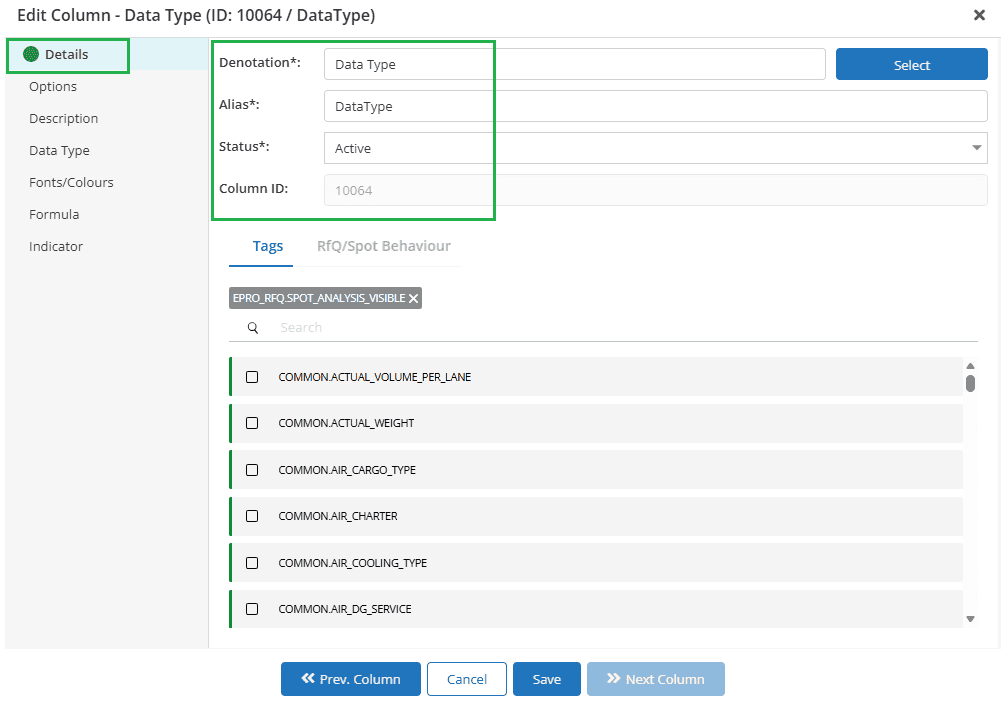Open the Status dropdown arrow

pos(976,148)
